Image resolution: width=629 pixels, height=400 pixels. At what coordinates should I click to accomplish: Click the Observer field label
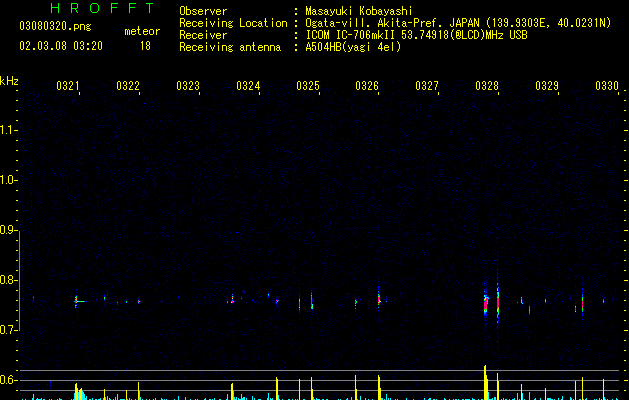(203, 11)
